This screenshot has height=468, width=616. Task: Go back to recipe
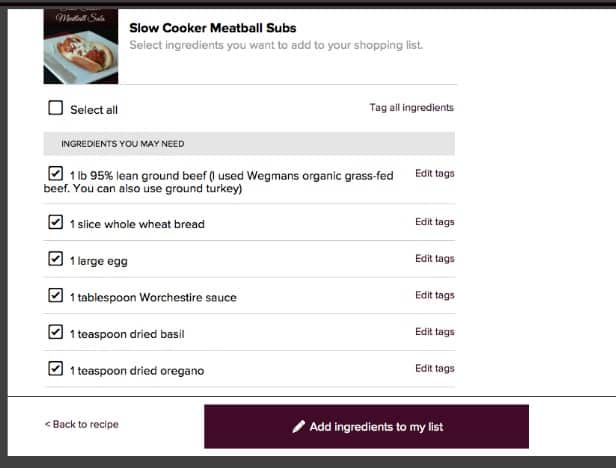click(x=82, y=424)
